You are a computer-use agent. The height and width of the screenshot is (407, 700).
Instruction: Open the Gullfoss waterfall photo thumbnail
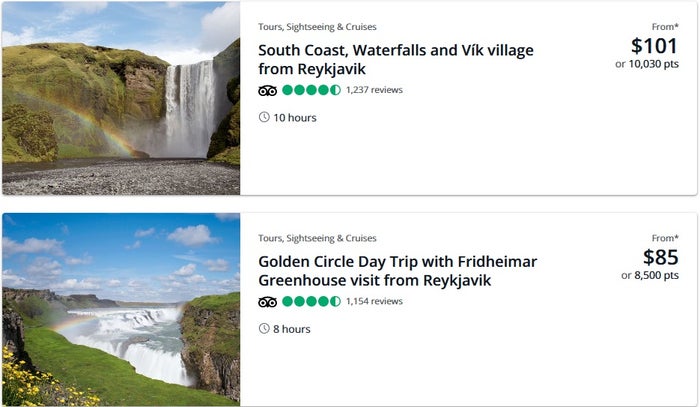click(x=121, y=309)
